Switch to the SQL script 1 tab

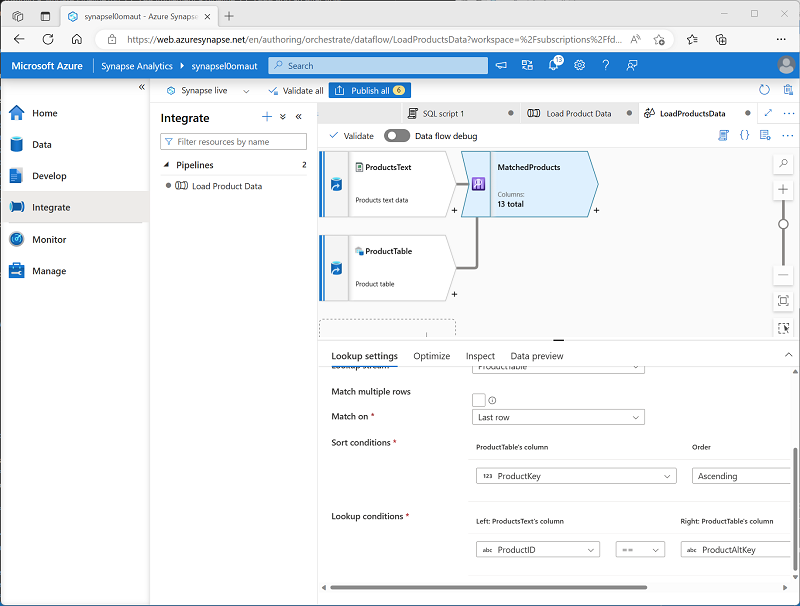click(x=460, y=114)
